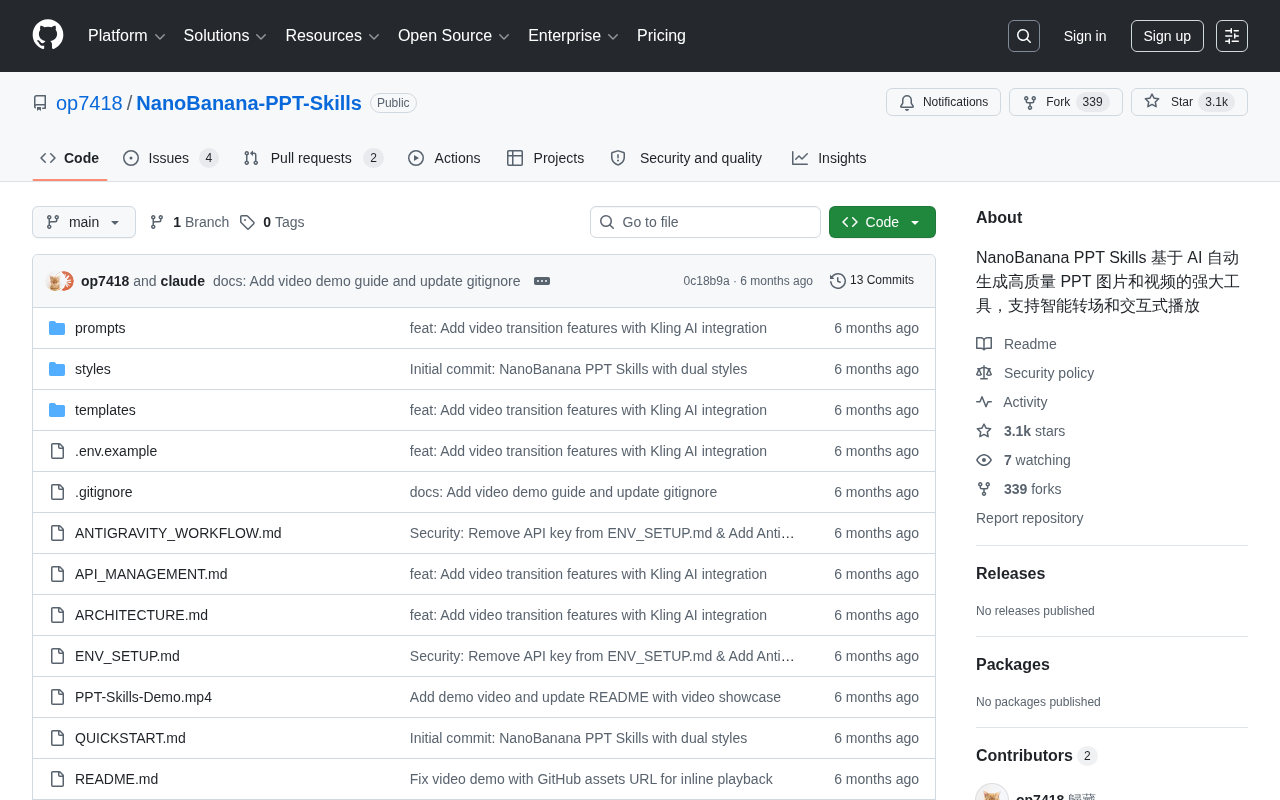Open the ARCHITECTURE.md file
The width and height of the screenshot is (1280, 800).
coord(141,615)
